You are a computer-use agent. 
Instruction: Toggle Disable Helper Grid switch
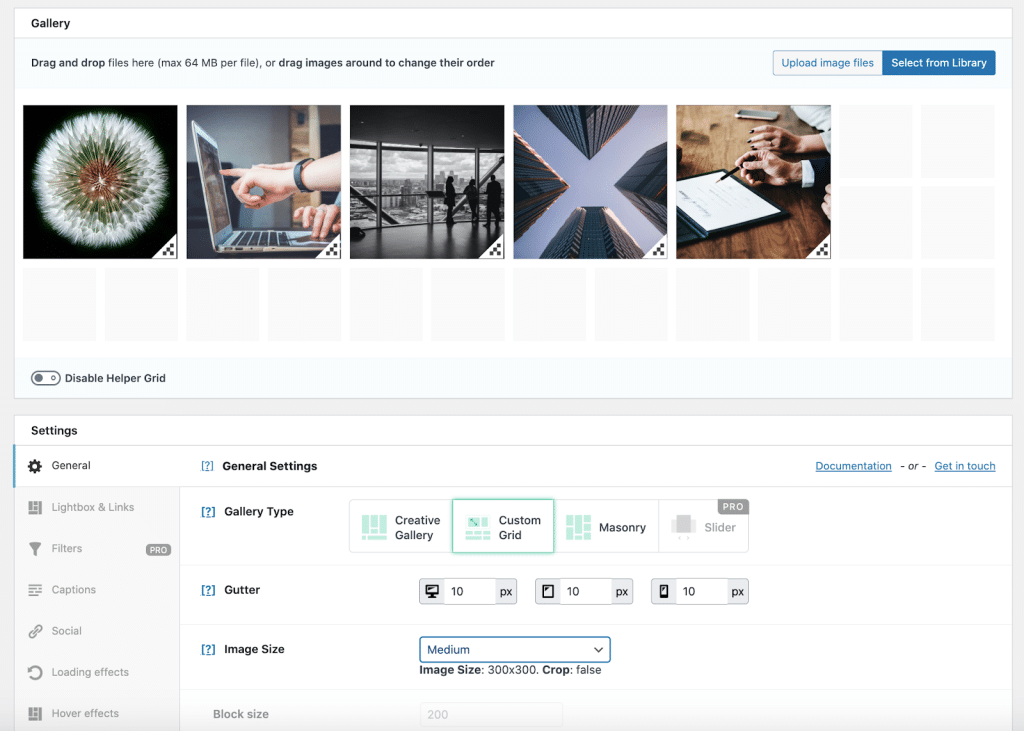point(46,378)
